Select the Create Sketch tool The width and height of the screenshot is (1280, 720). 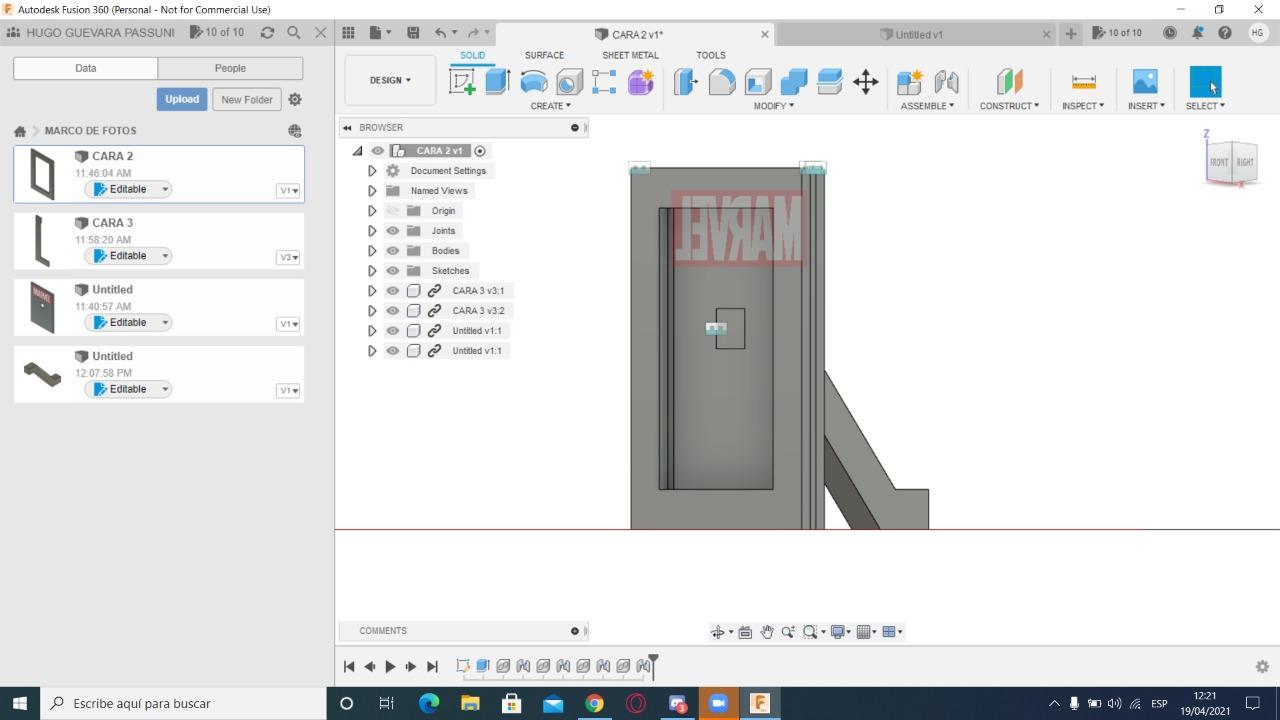pyautogui.click(x=462, y=82)
